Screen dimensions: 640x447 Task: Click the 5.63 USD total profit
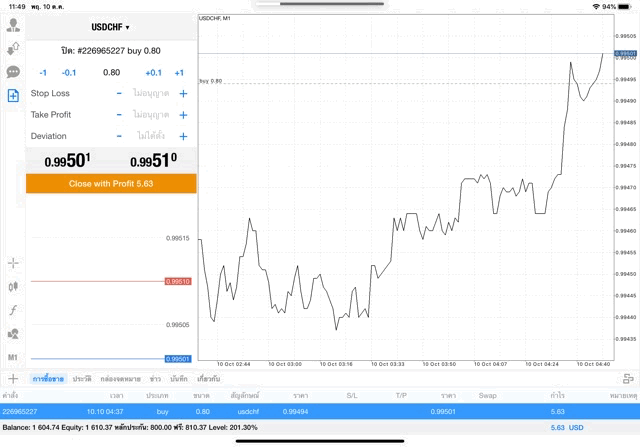[x=567, y=428]
